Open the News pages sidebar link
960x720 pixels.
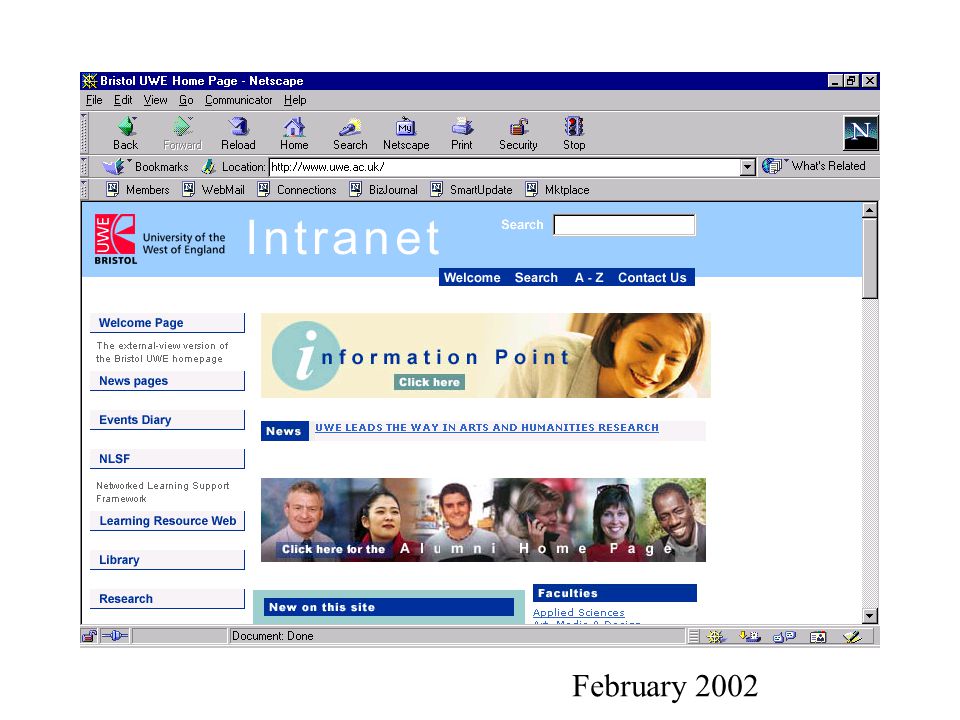pos(167,381)
